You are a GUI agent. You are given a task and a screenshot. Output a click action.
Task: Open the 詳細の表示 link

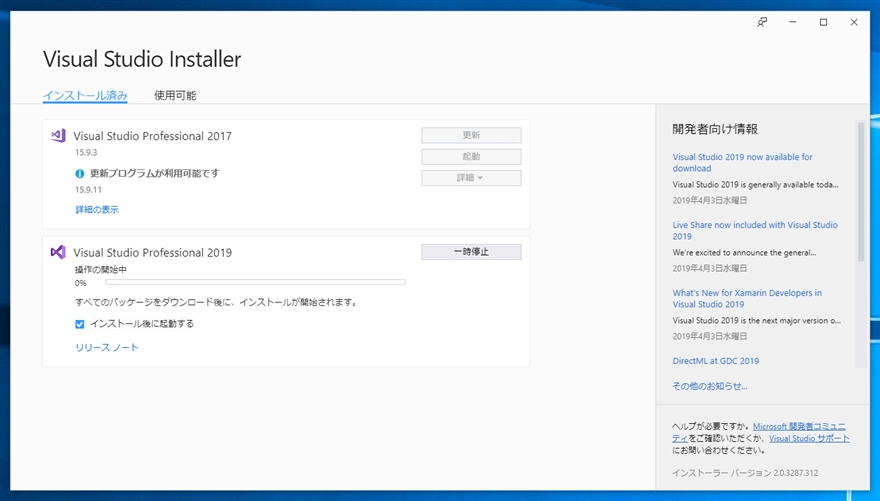(x=97, y=209)
